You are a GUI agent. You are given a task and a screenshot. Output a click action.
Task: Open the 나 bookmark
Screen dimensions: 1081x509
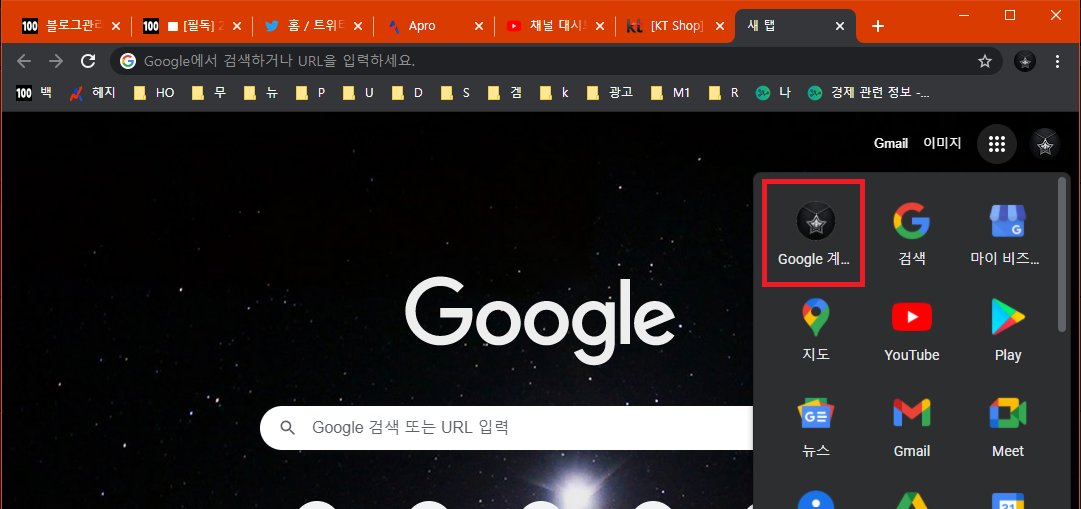[x=774, y=92]
